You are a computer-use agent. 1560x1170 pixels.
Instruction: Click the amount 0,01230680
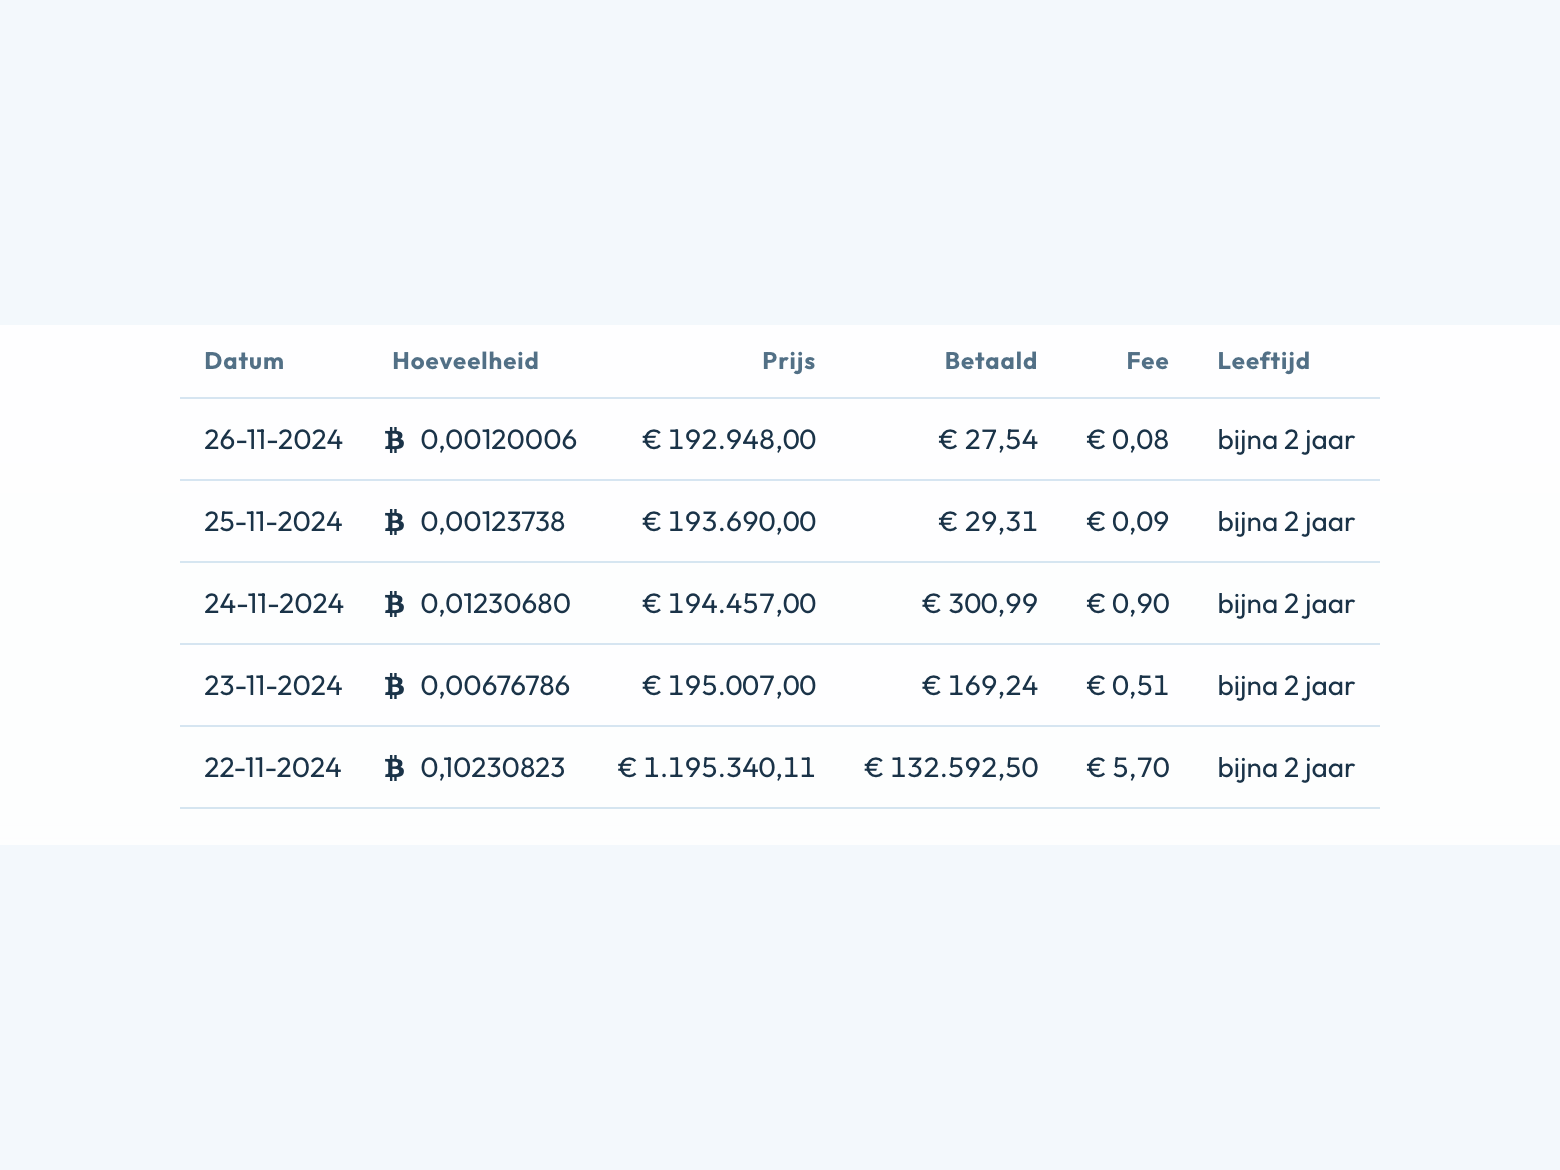point(496,604)
